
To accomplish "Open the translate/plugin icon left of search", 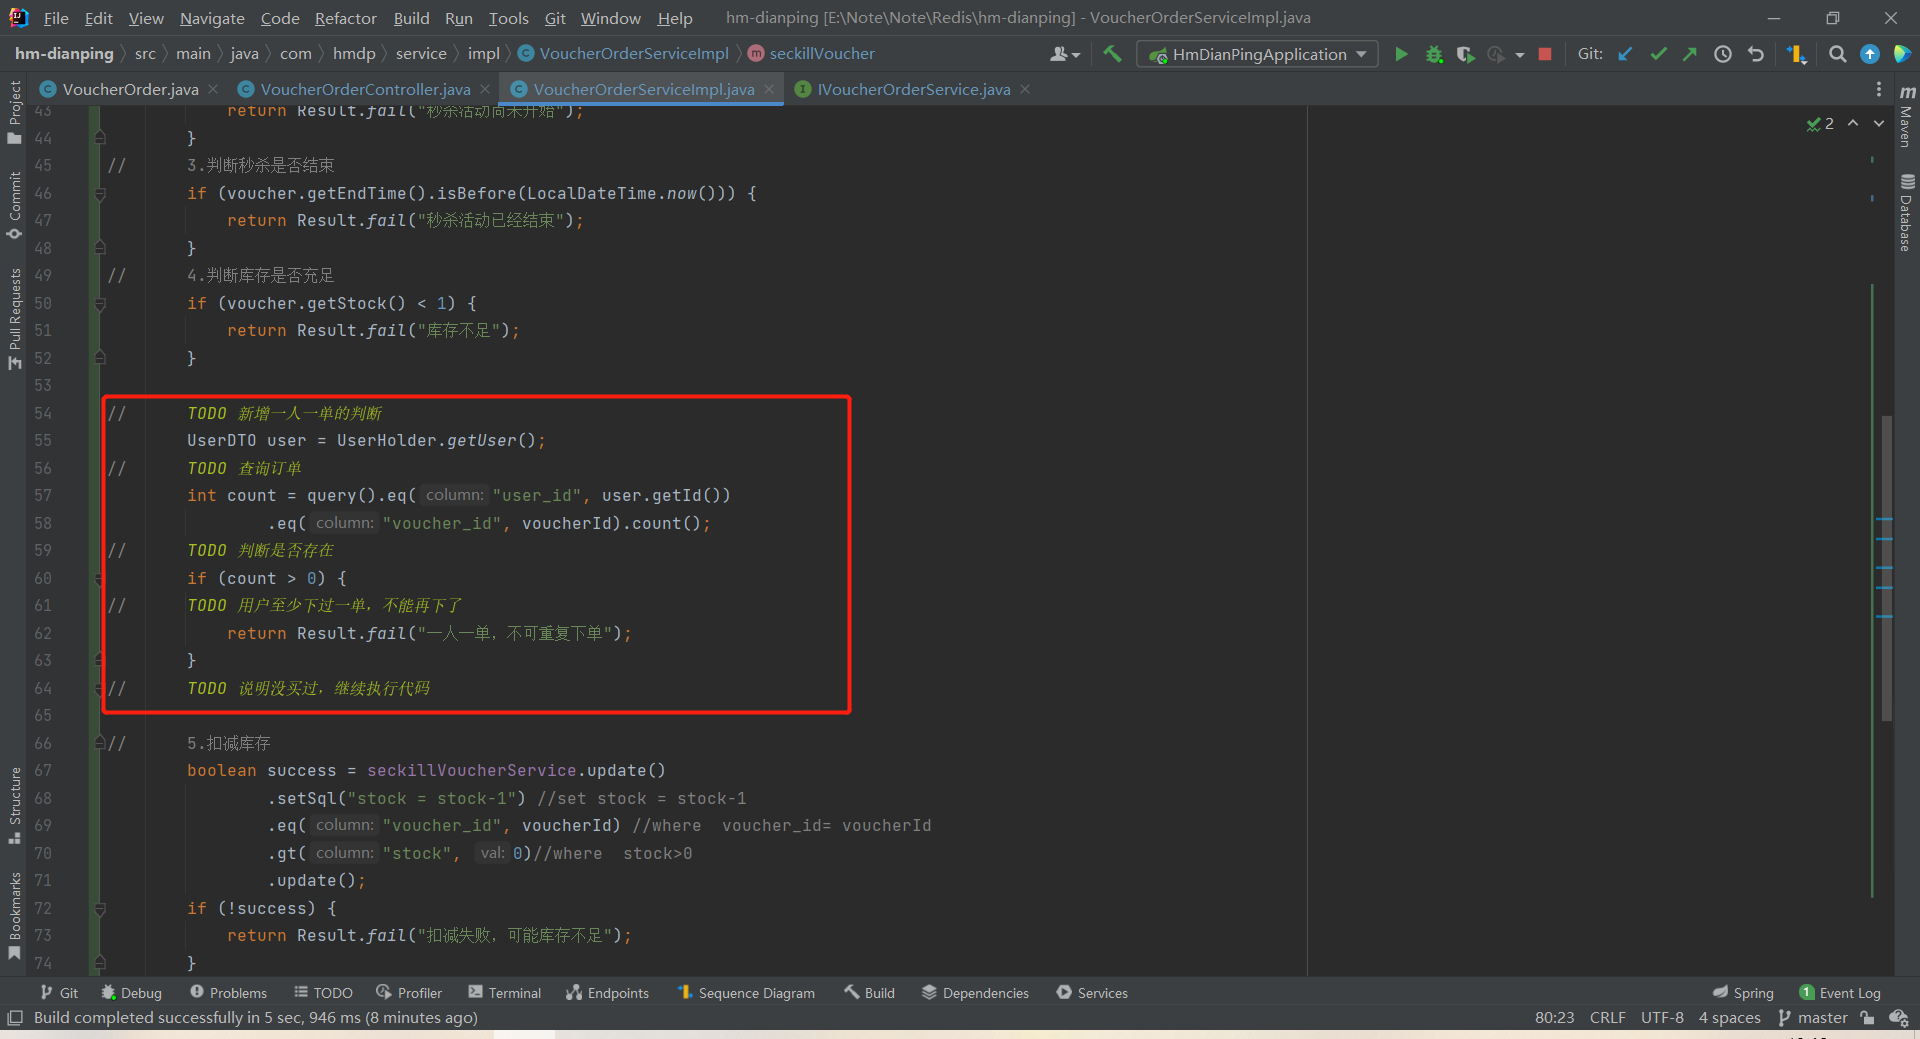I will pos(1797,54).
